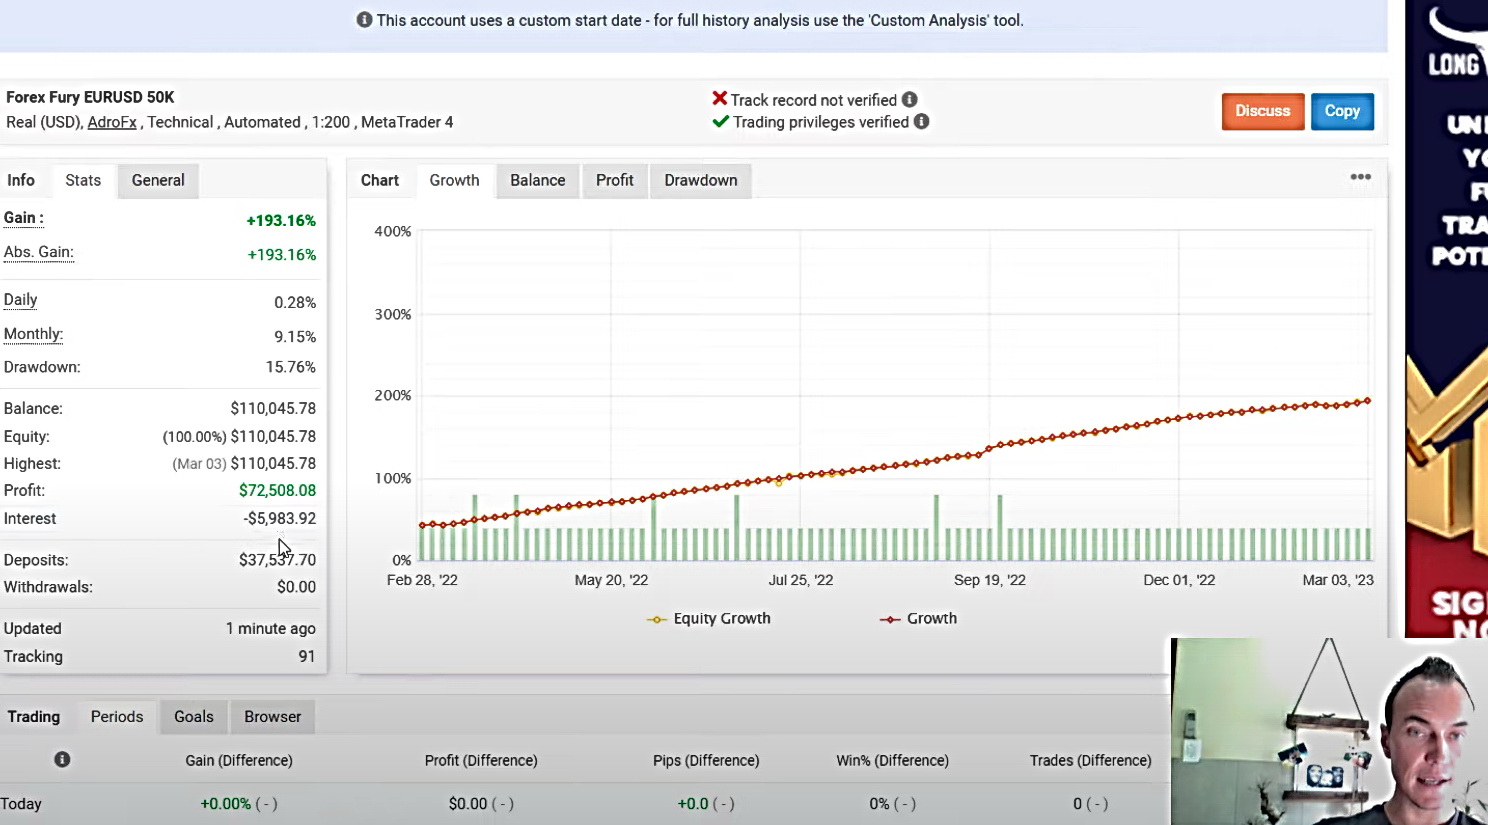Toggle the Growth legend series

pos(918,618)
